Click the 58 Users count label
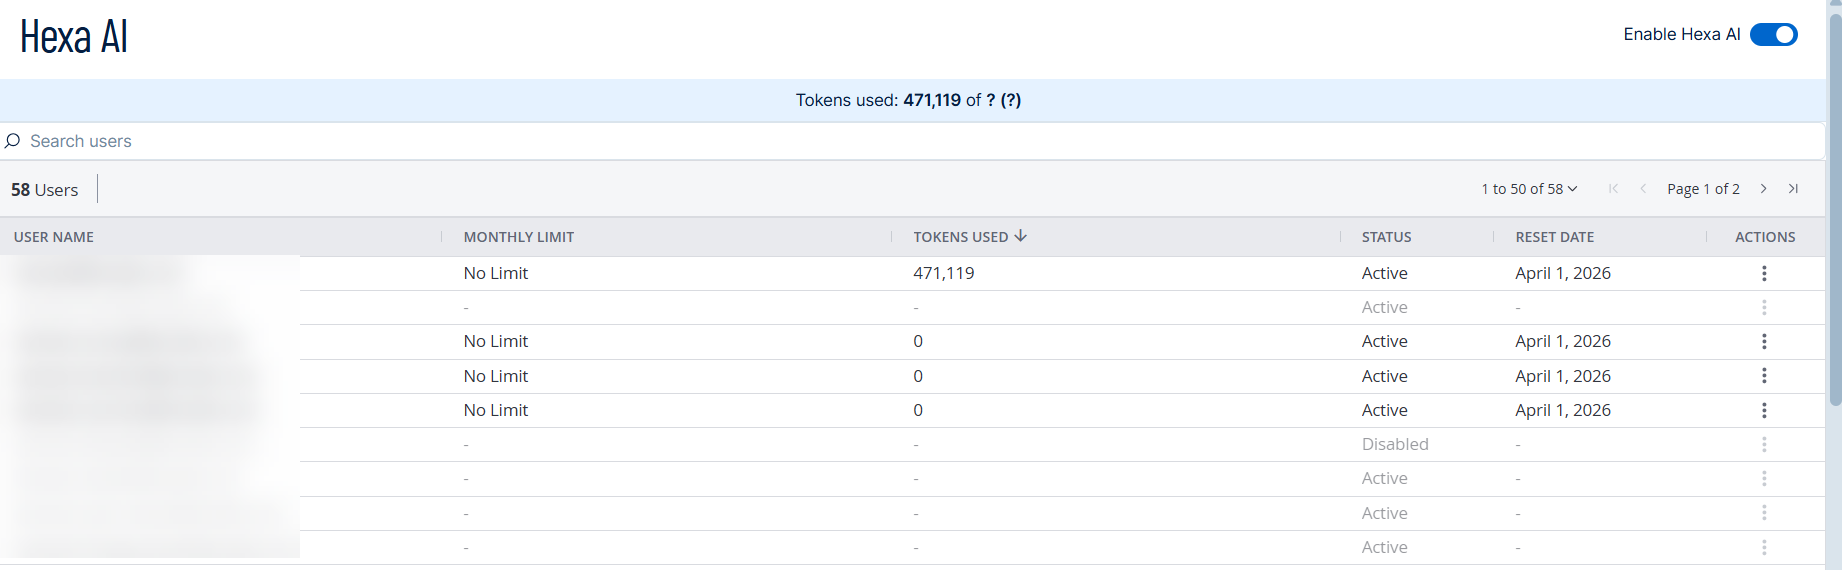The width and height of the screenshot is (1842, 570). 45,190
